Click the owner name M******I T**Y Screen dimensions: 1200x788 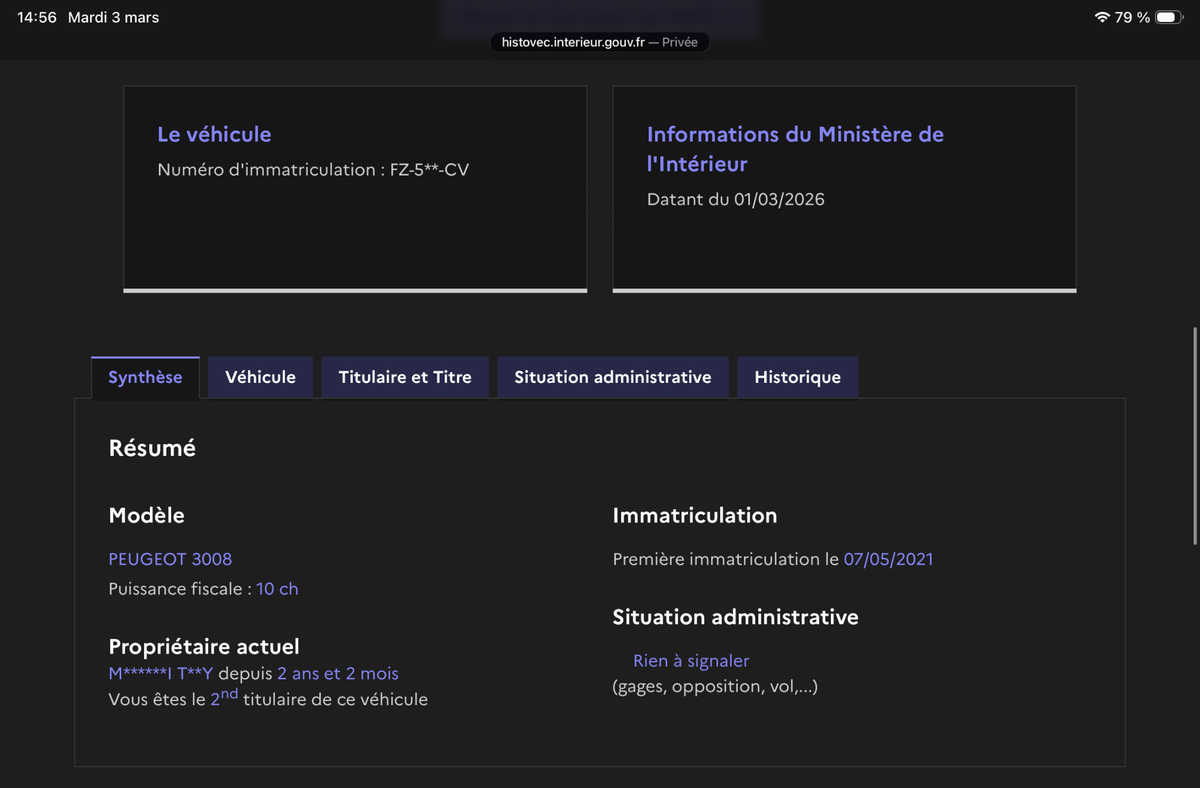[x=161, y=674]
